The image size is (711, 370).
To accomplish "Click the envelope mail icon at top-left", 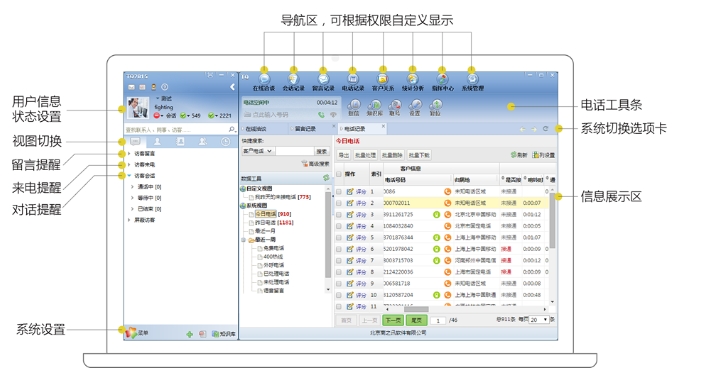I will pos(131,87).
